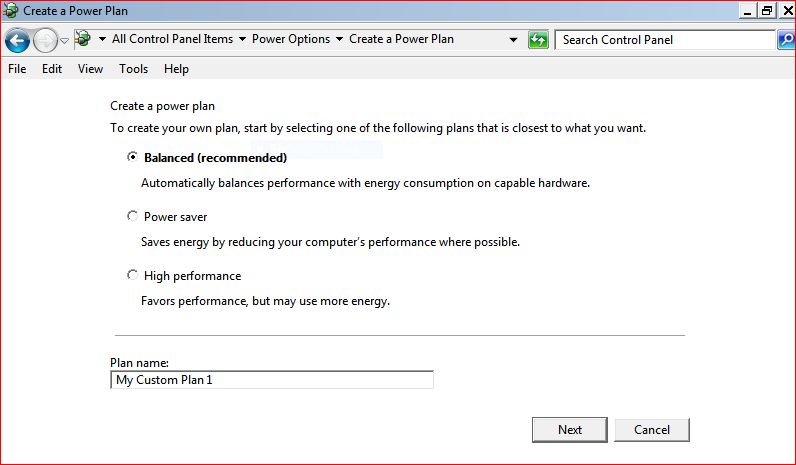Open the View menu
Screen dimensions: 796x465
[90, 69]
